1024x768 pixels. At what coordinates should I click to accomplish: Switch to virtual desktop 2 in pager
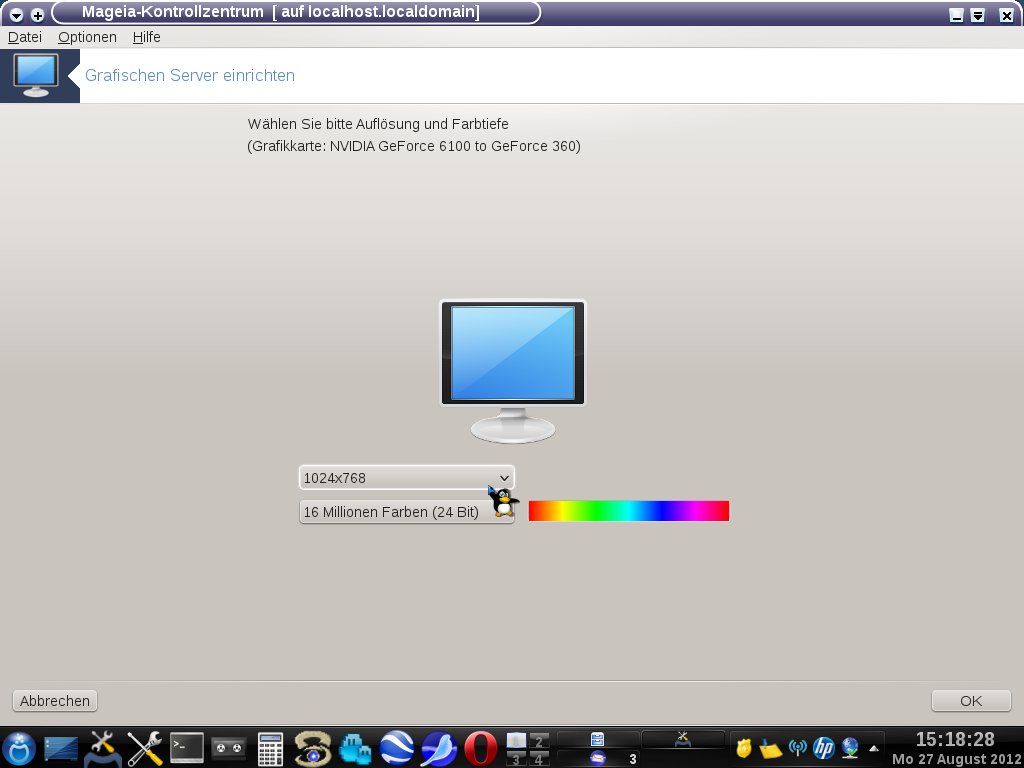(x=539, y=741)
